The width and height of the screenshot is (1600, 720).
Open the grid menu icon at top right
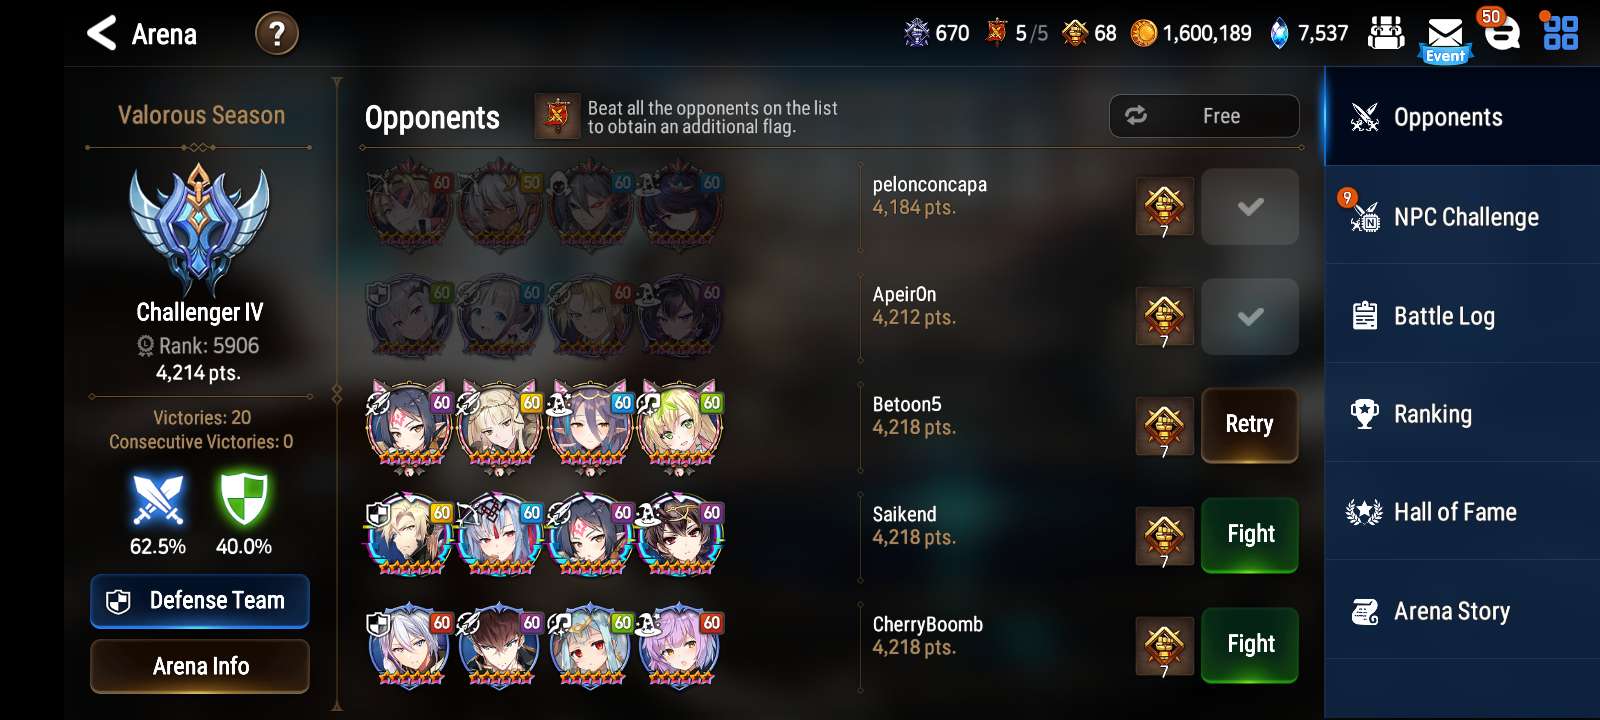coord(1560,32)
